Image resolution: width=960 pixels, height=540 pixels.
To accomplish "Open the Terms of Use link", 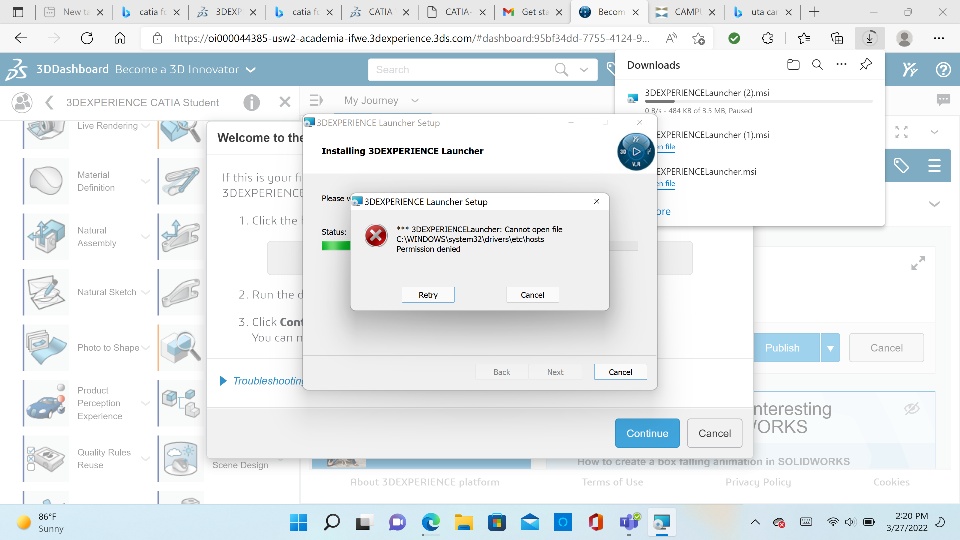I will coord(612,482).
